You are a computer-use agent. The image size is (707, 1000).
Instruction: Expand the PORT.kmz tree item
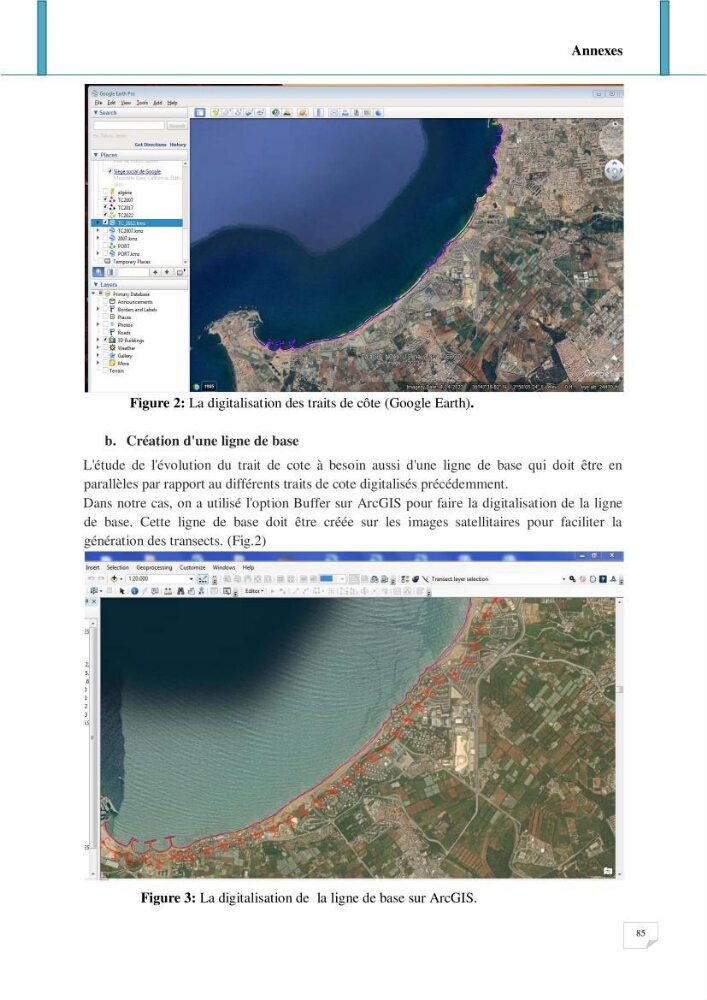pos(98,253)
